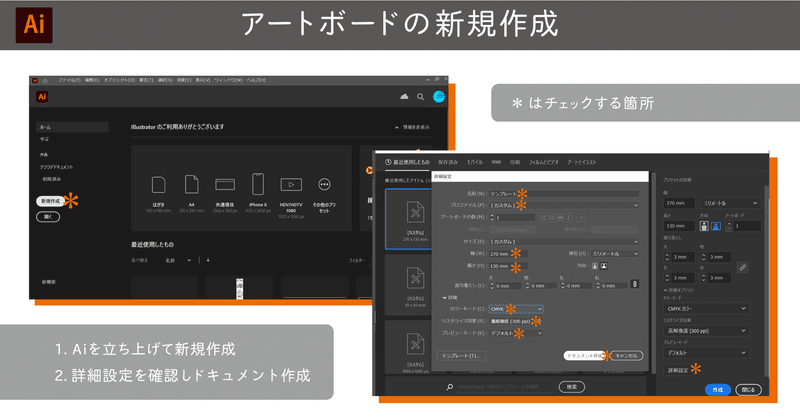
Task: Open the CMYK カラー dropdown in preset panel
Action: pyautogui.click(x=706, y=308)
